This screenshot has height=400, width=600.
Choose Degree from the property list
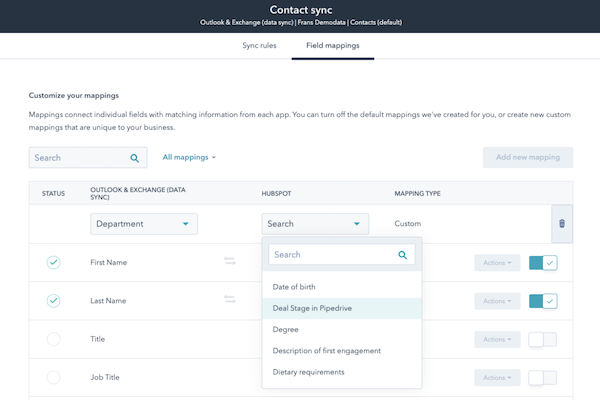342,330
